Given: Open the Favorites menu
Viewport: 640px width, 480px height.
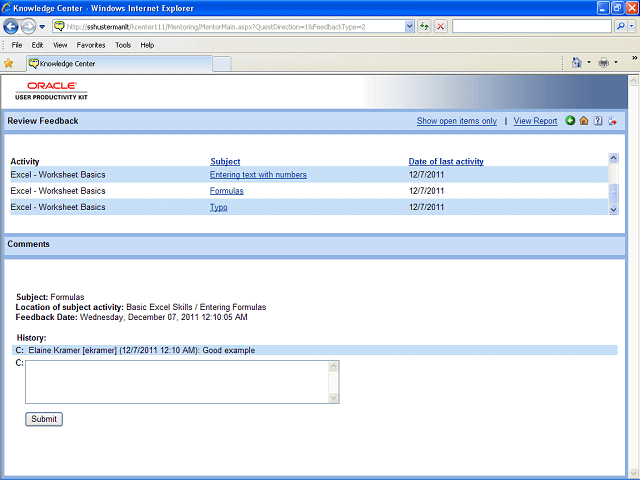Looking at the screenshot, I should [x=91, y=45].
